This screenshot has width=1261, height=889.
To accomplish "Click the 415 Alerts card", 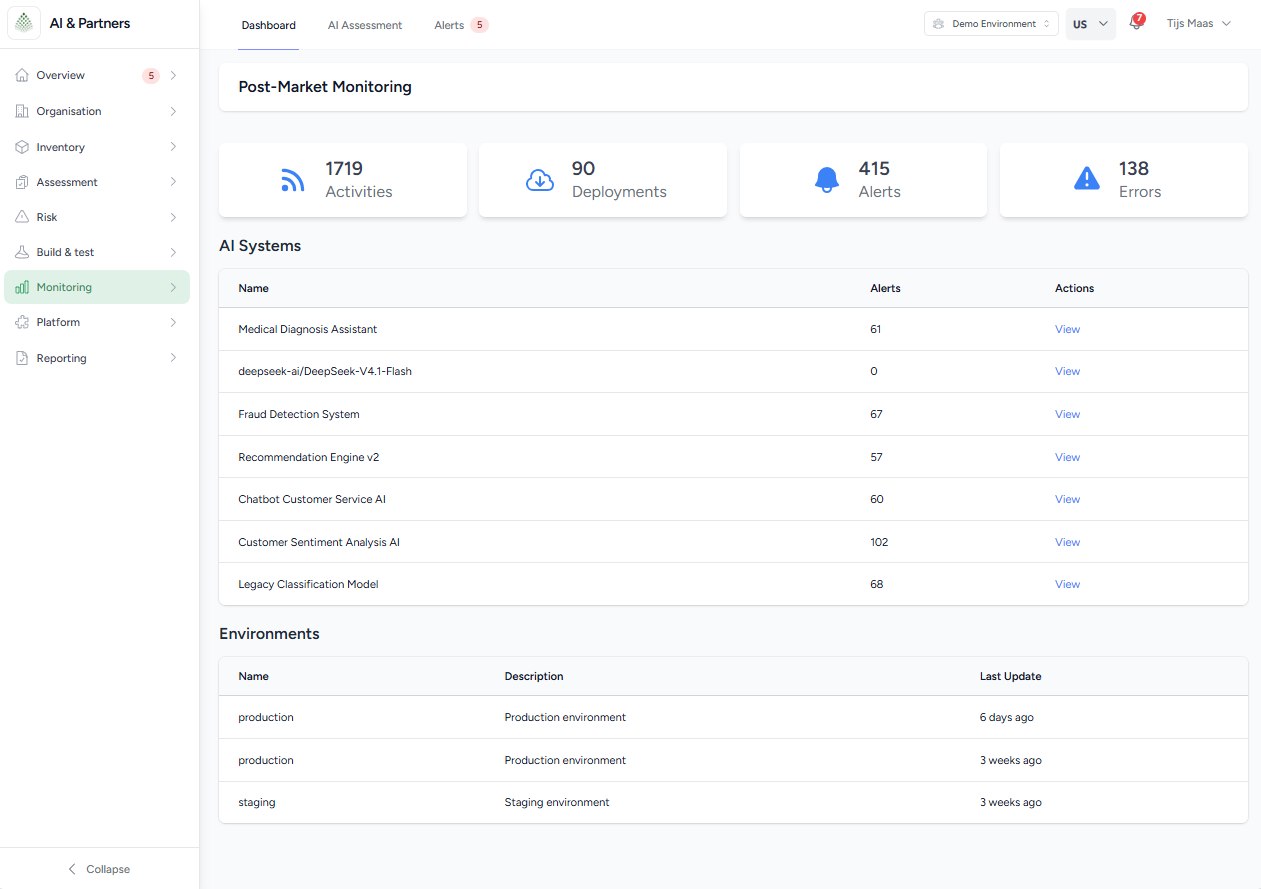I will pyautogui.click(x=863, y=180).
